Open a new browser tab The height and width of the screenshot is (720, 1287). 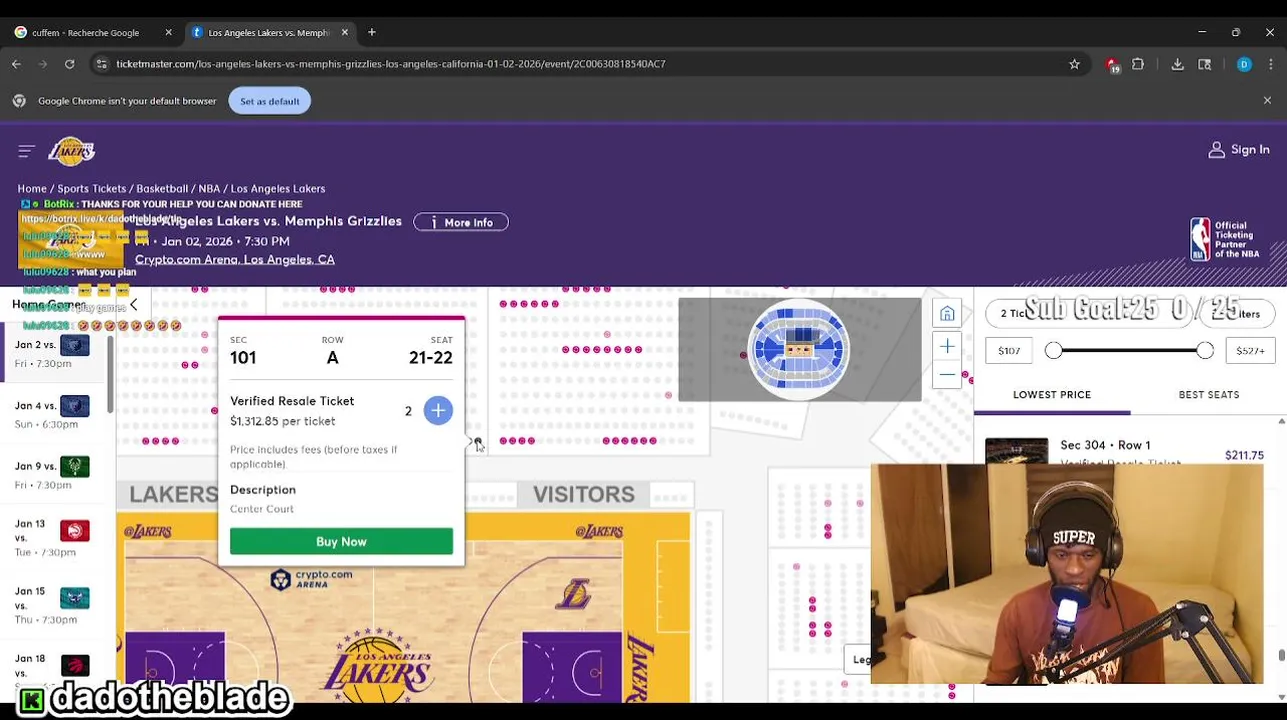371,32
